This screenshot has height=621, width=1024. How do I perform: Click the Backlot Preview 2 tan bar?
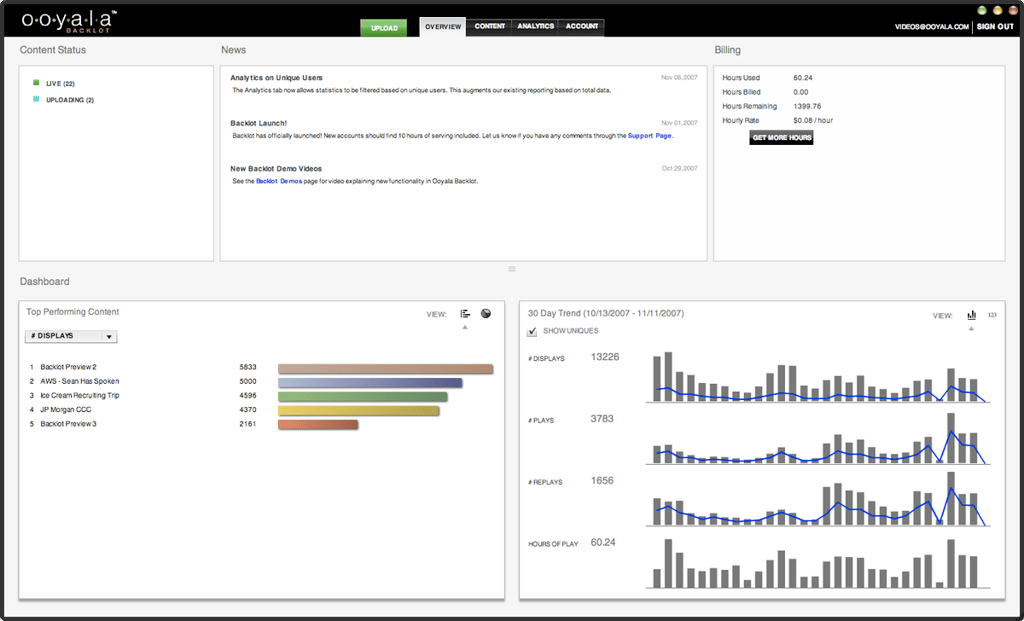pyautogui.click(x=385, y=369)
